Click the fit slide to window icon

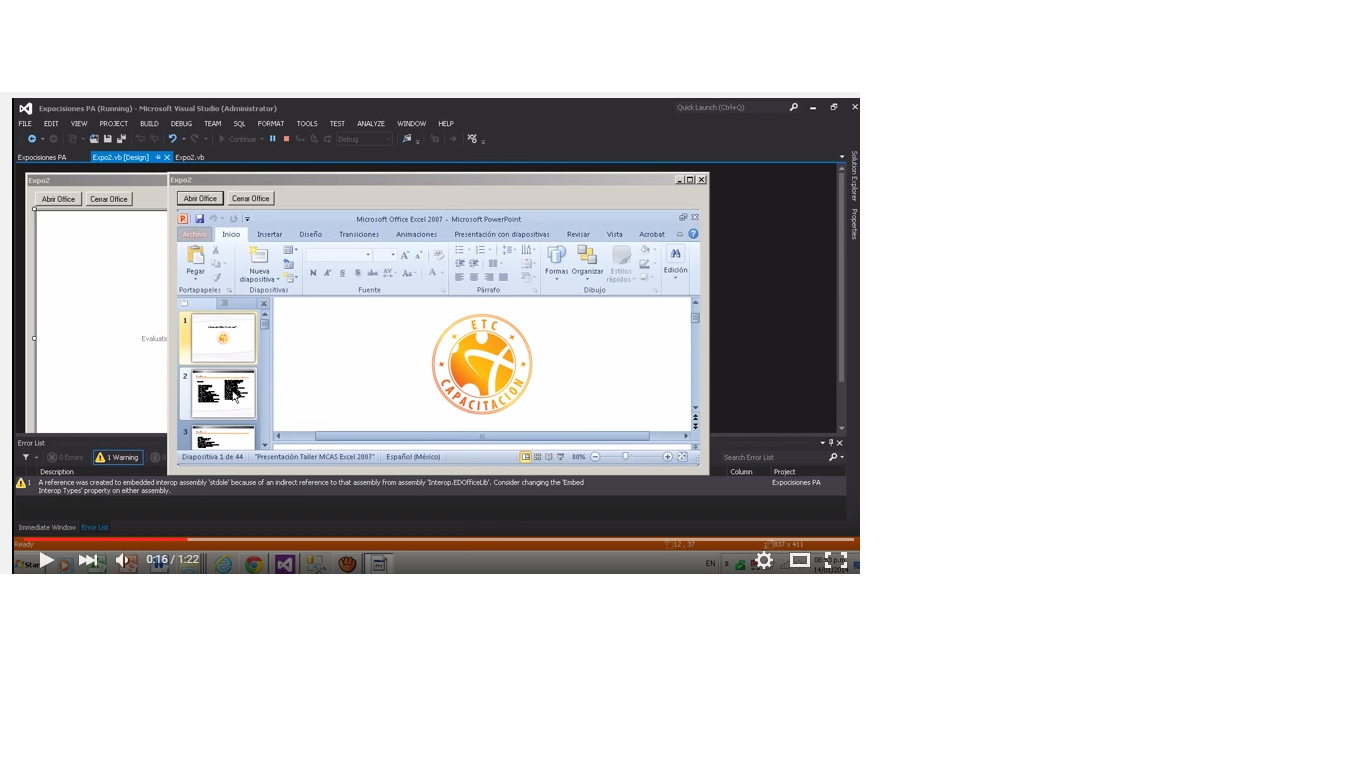682,457
